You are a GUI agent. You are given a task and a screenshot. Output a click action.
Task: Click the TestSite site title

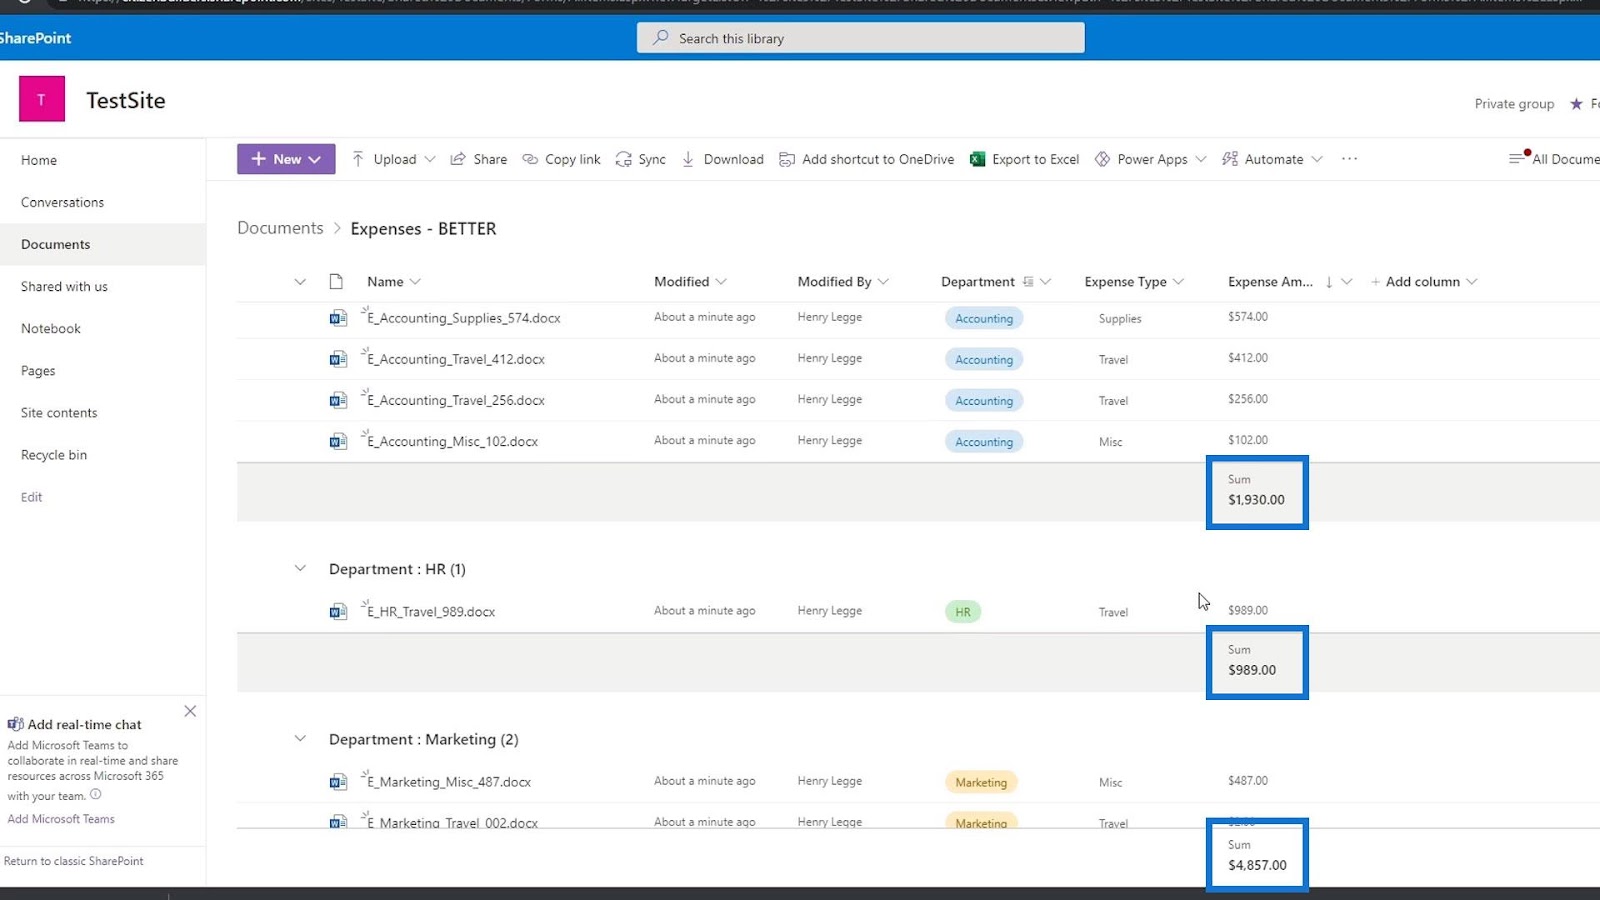pos(126,100)
